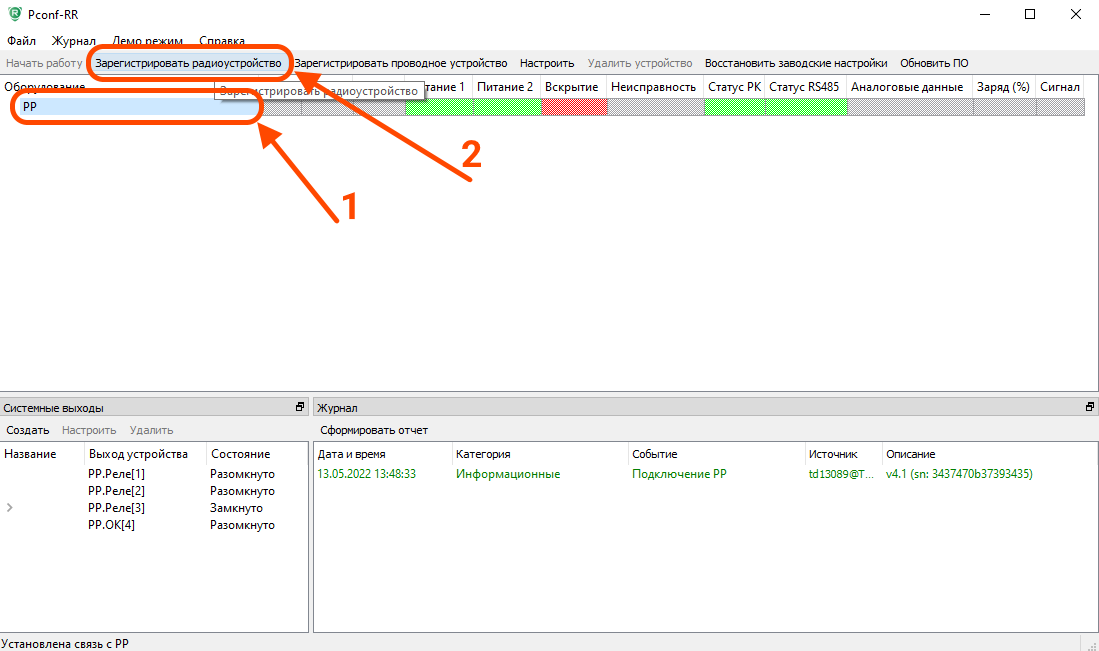Click Зарегистрировать проводное устройство
Viewport: 1099px width, 651px height.
(x=400, y=63)
